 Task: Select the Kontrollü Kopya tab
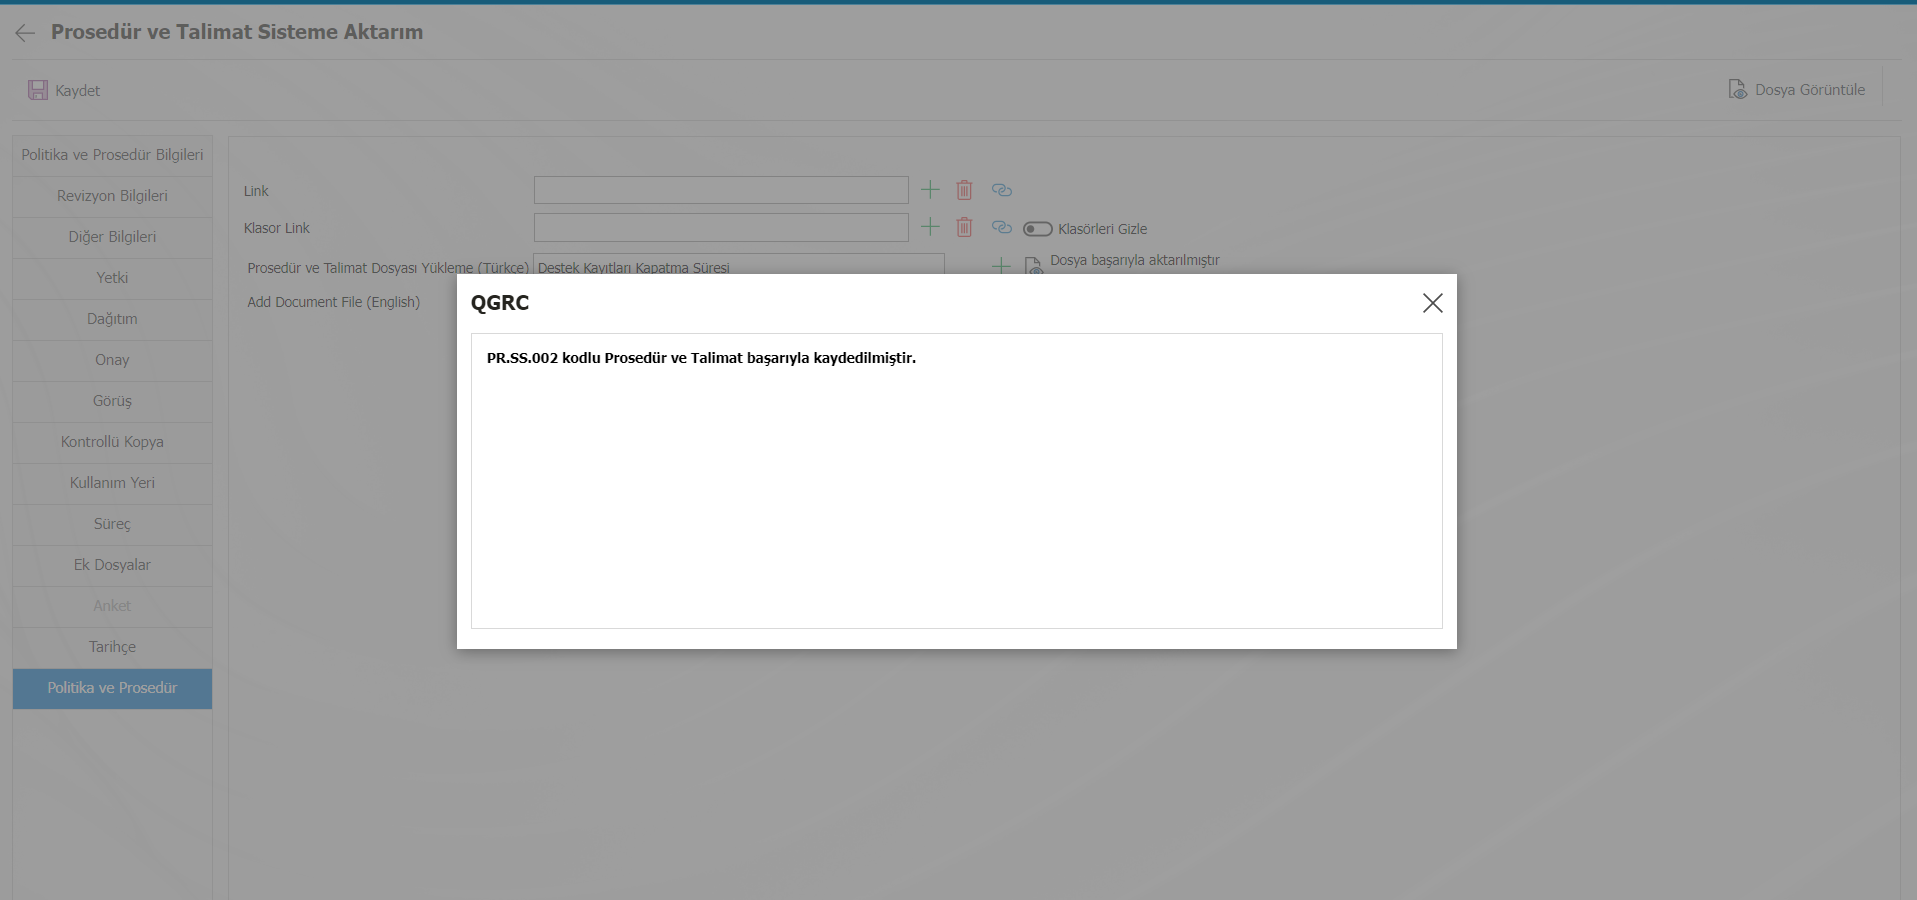(x=112, y=442)
